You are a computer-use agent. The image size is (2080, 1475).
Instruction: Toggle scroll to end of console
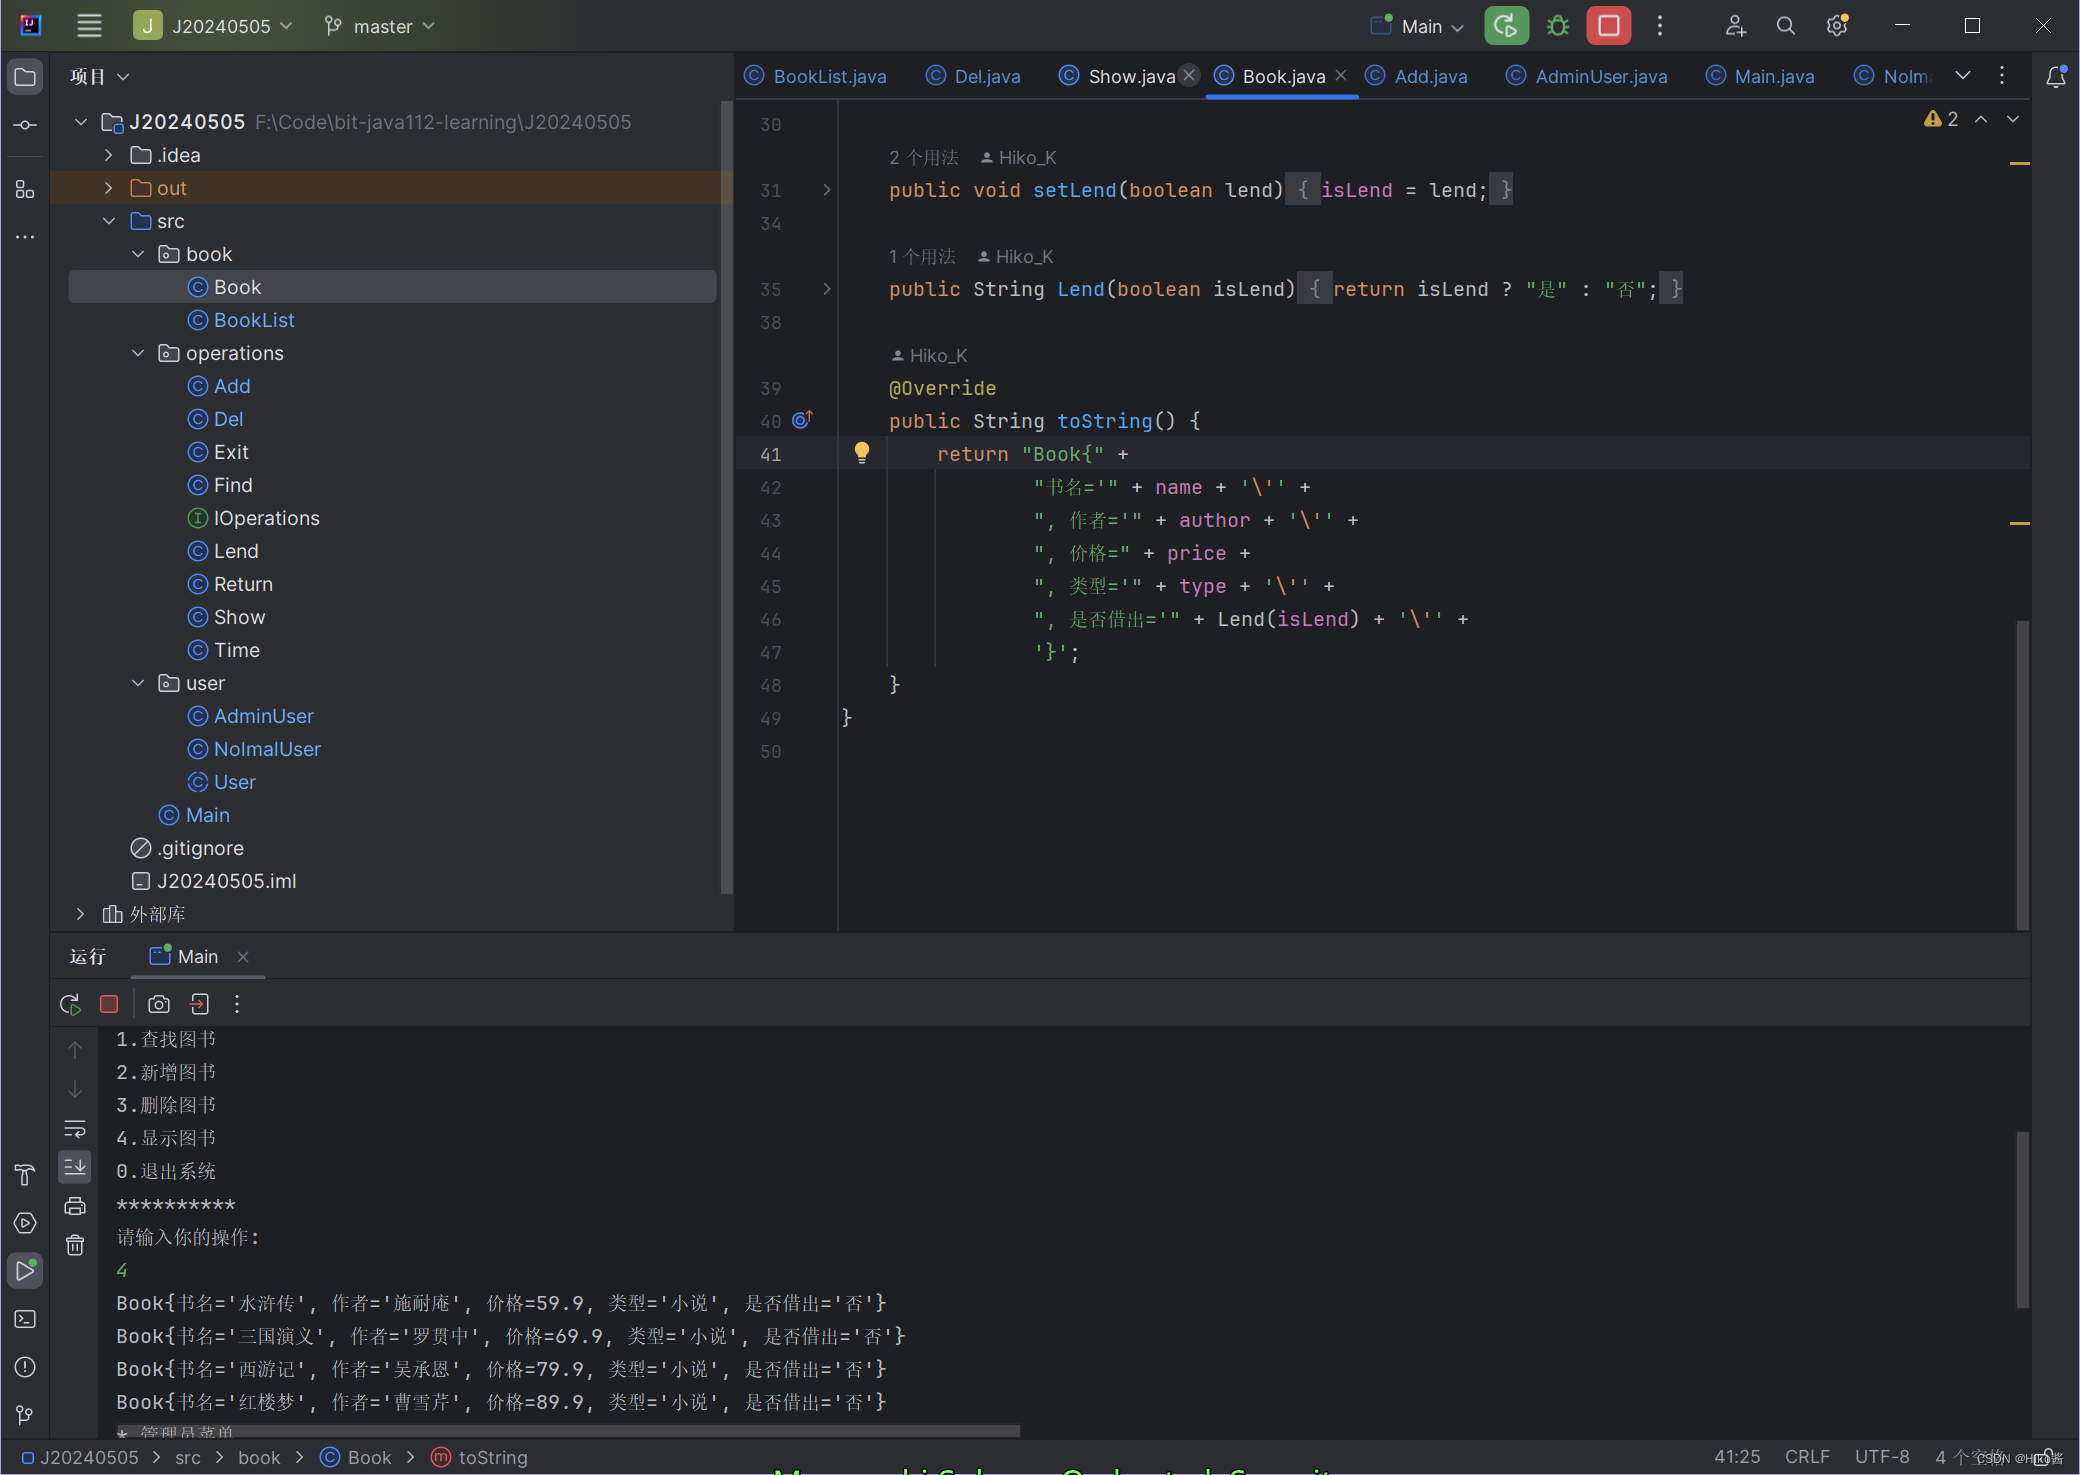(75, 1167)
